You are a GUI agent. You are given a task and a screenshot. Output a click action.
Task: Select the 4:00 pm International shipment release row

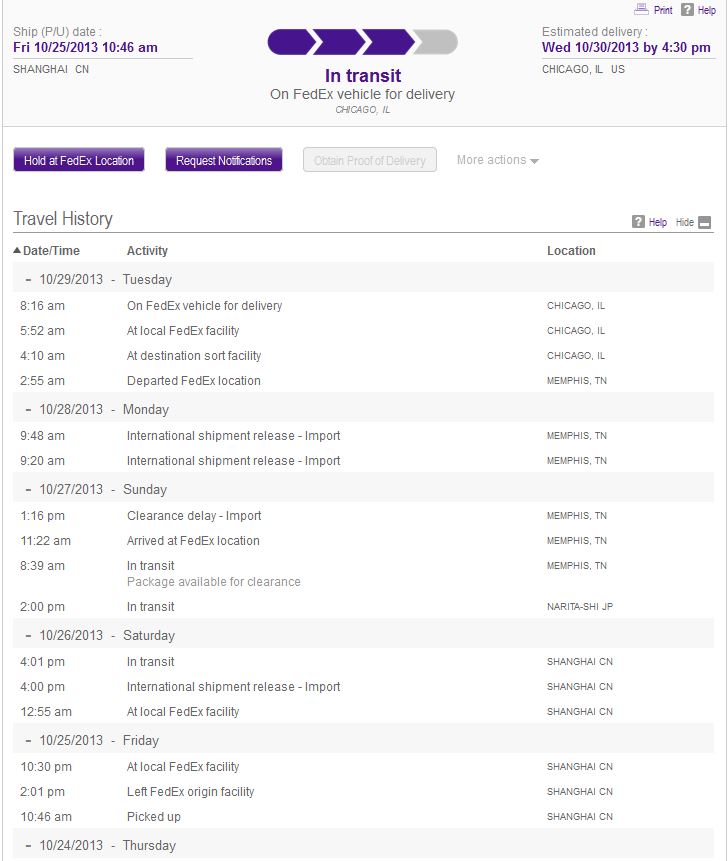[x=363, y=687]
